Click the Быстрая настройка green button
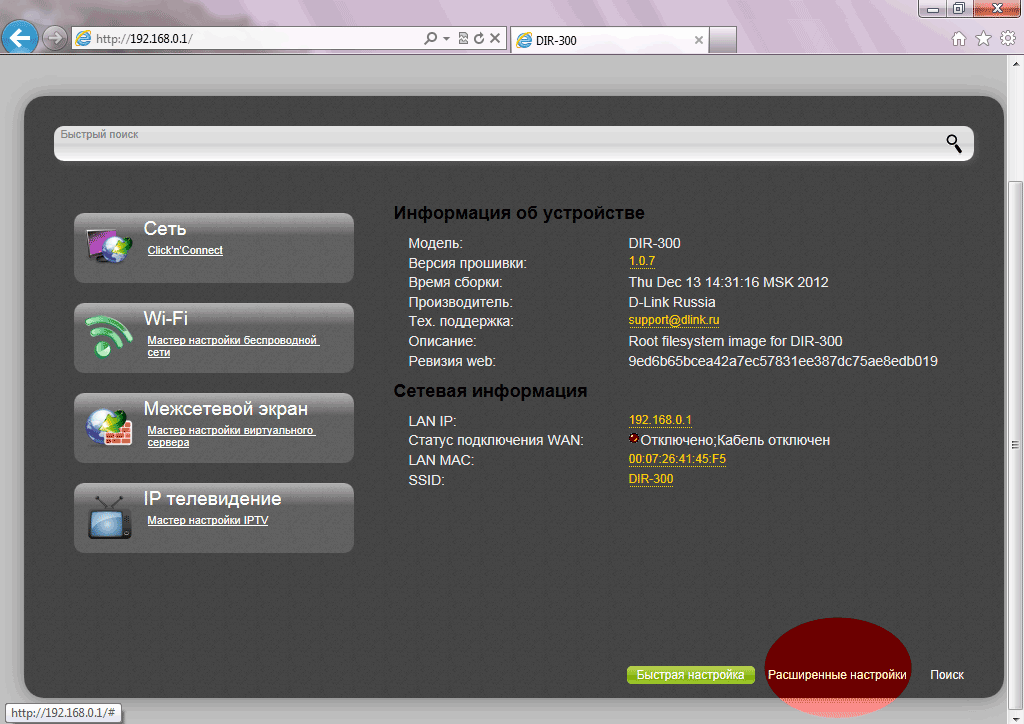The width and height of the screenshot is (1024, 724). click(691, 675)
